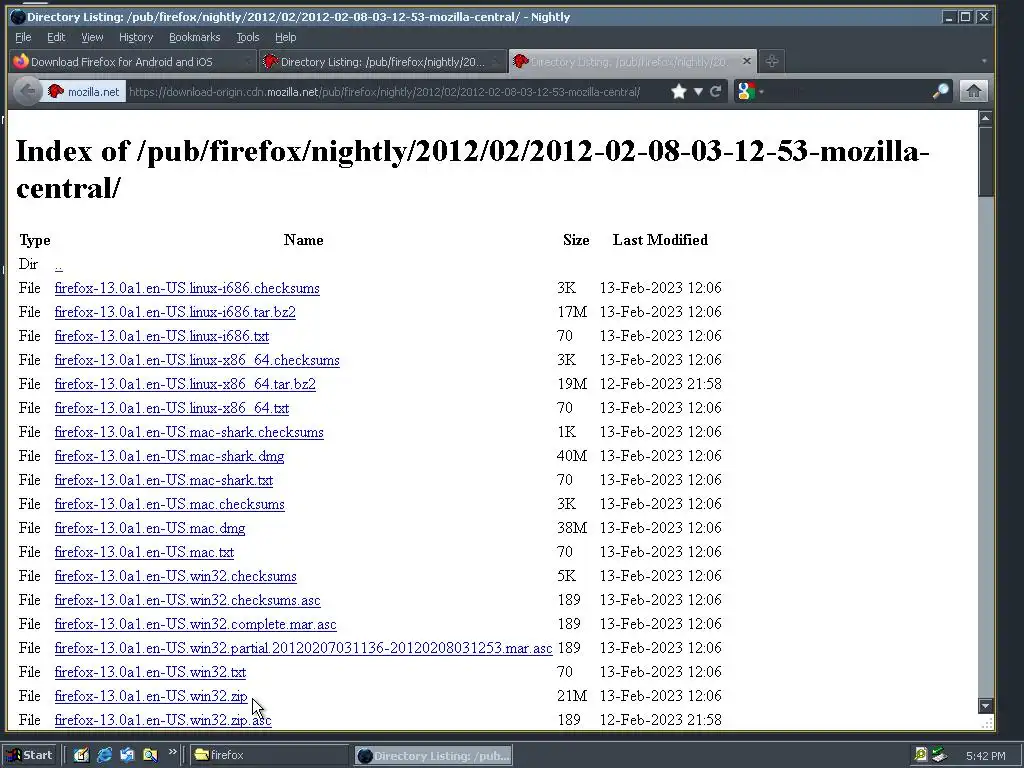Screen dimensions: 1024x768
Task: Open the Tools menu
Action: pyautogui.click(x=248, y=37)
